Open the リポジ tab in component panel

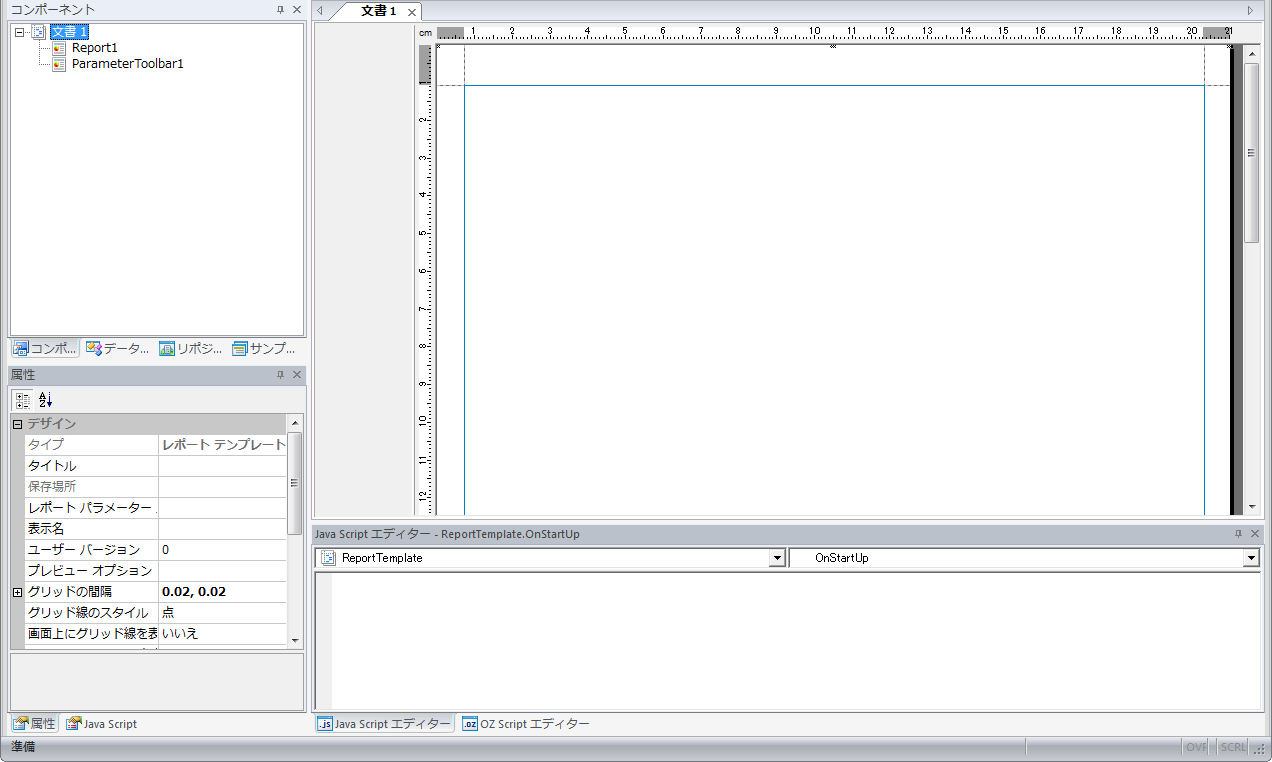coord(190,349)
